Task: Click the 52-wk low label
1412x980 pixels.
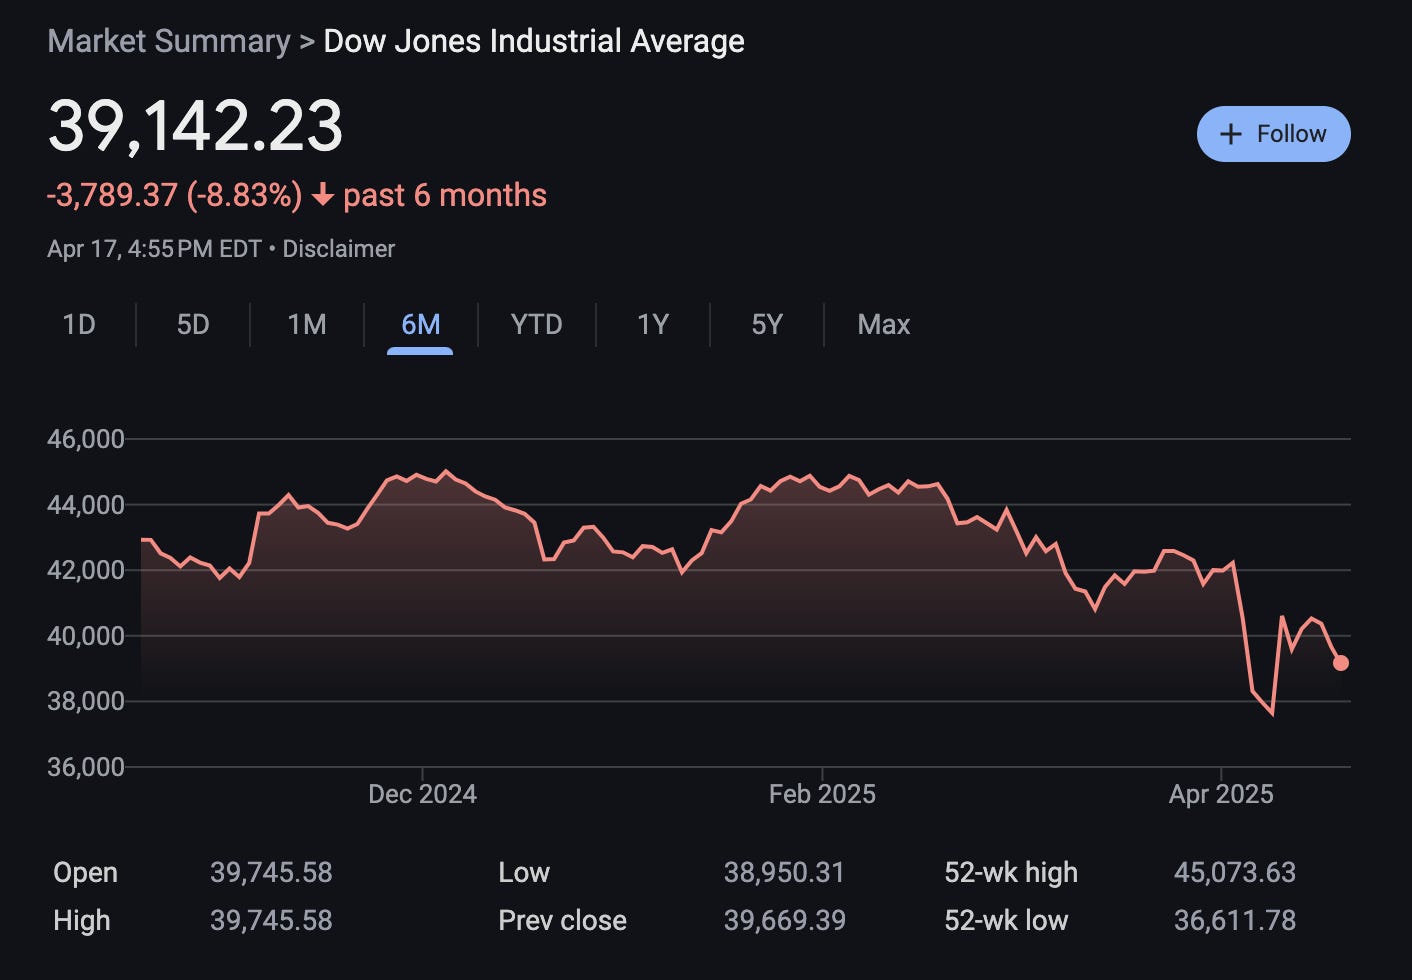Action: click(x=1006, y=920)
